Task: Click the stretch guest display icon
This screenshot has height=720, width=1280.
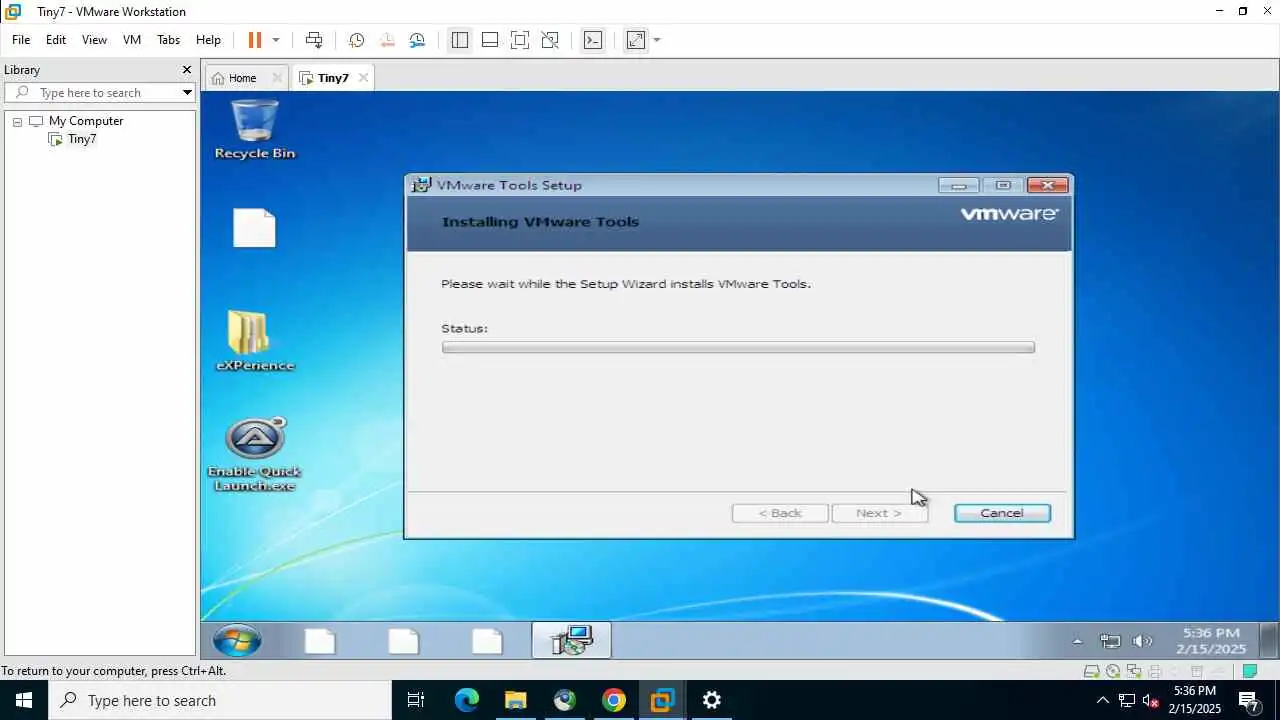Action: coord(636,40)
